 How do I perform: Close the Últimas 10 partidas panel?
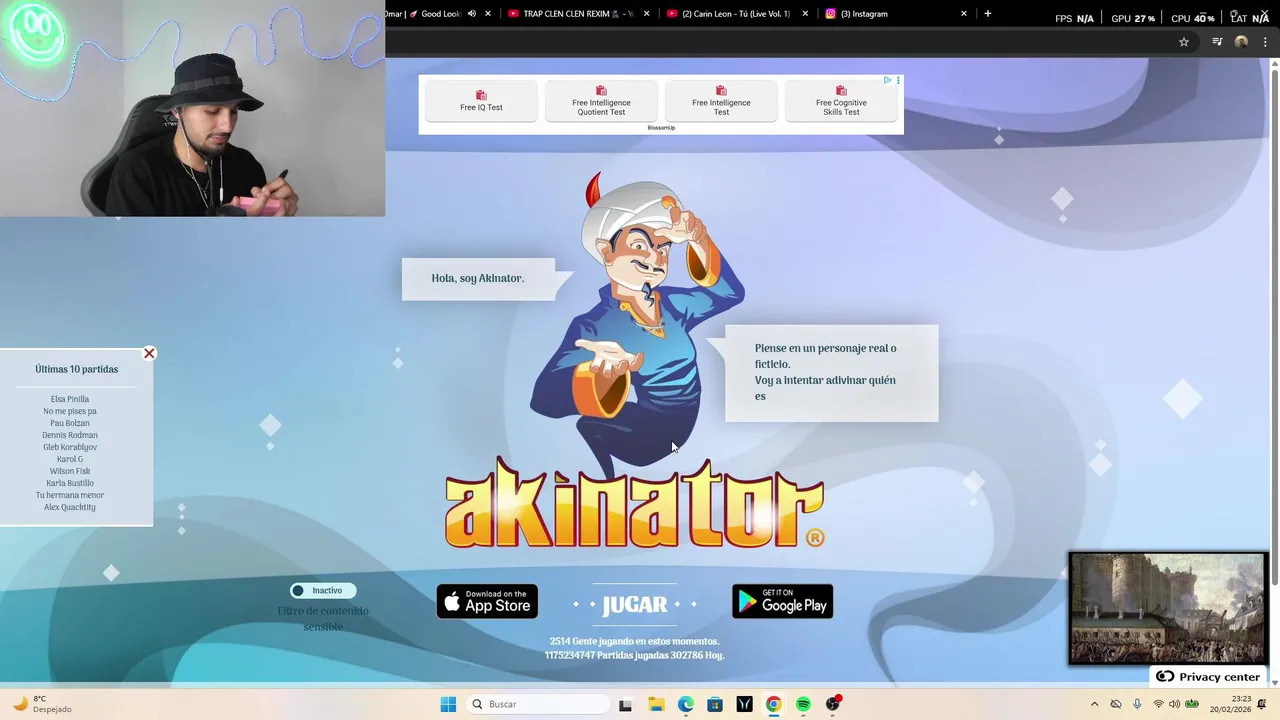[x=149, y=353]
